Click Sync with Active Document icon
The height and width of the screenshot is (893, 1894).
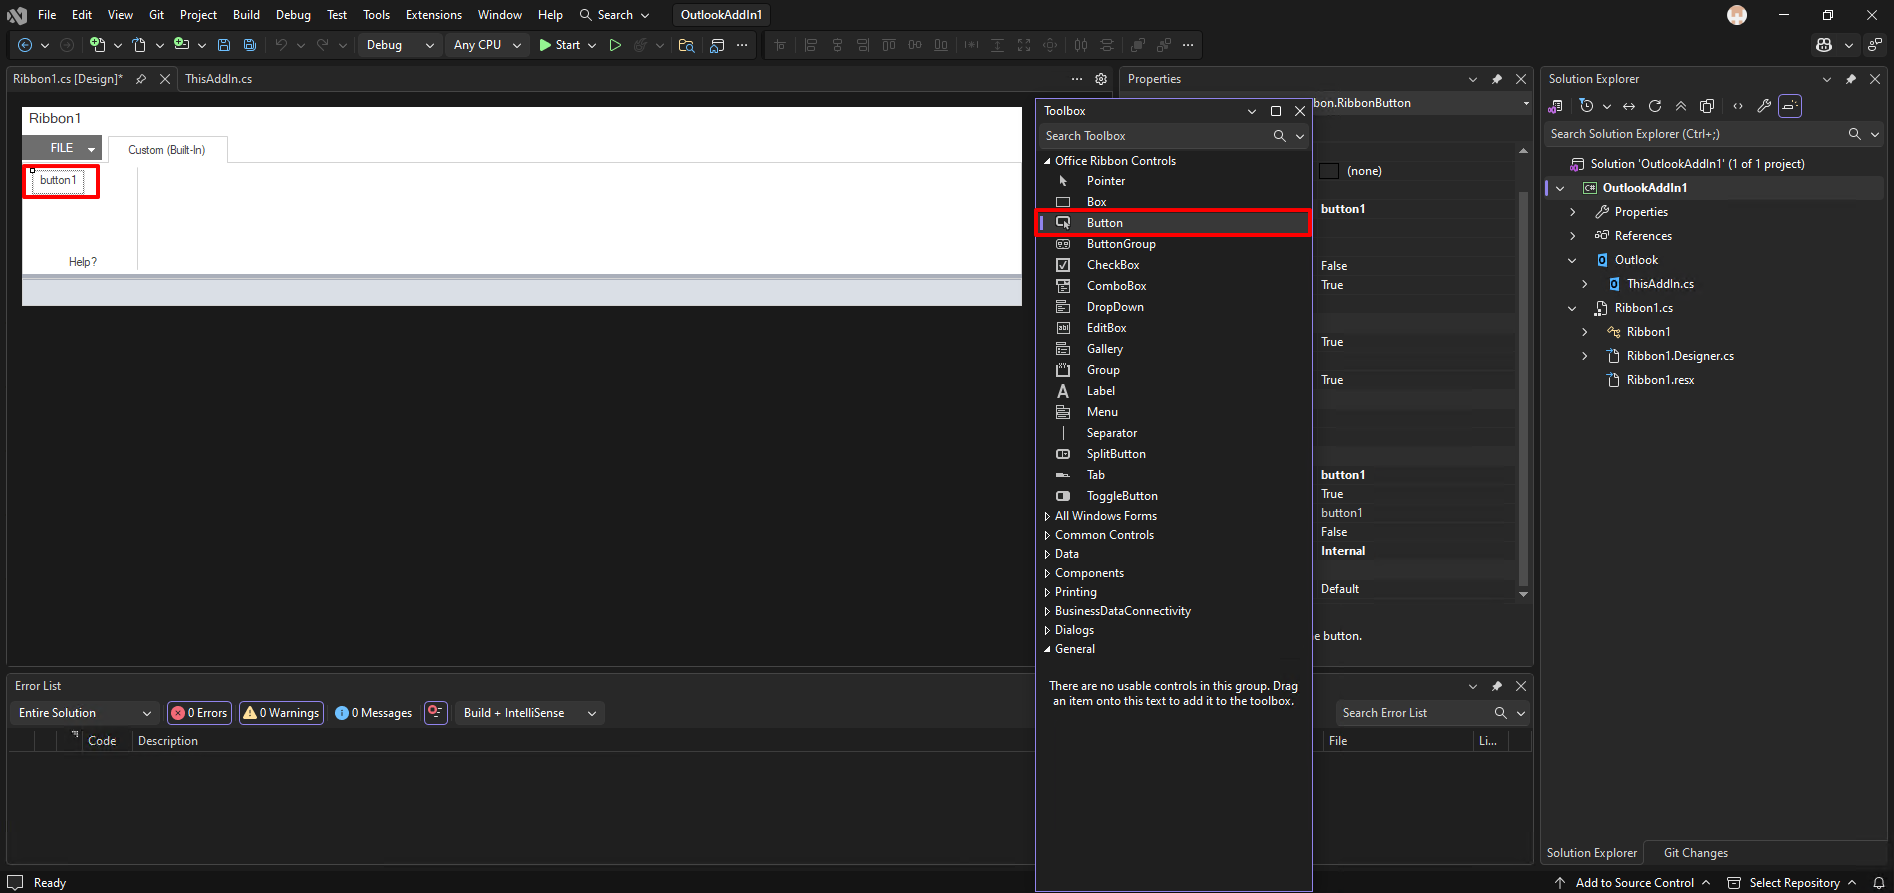(x=1629, y=106)
